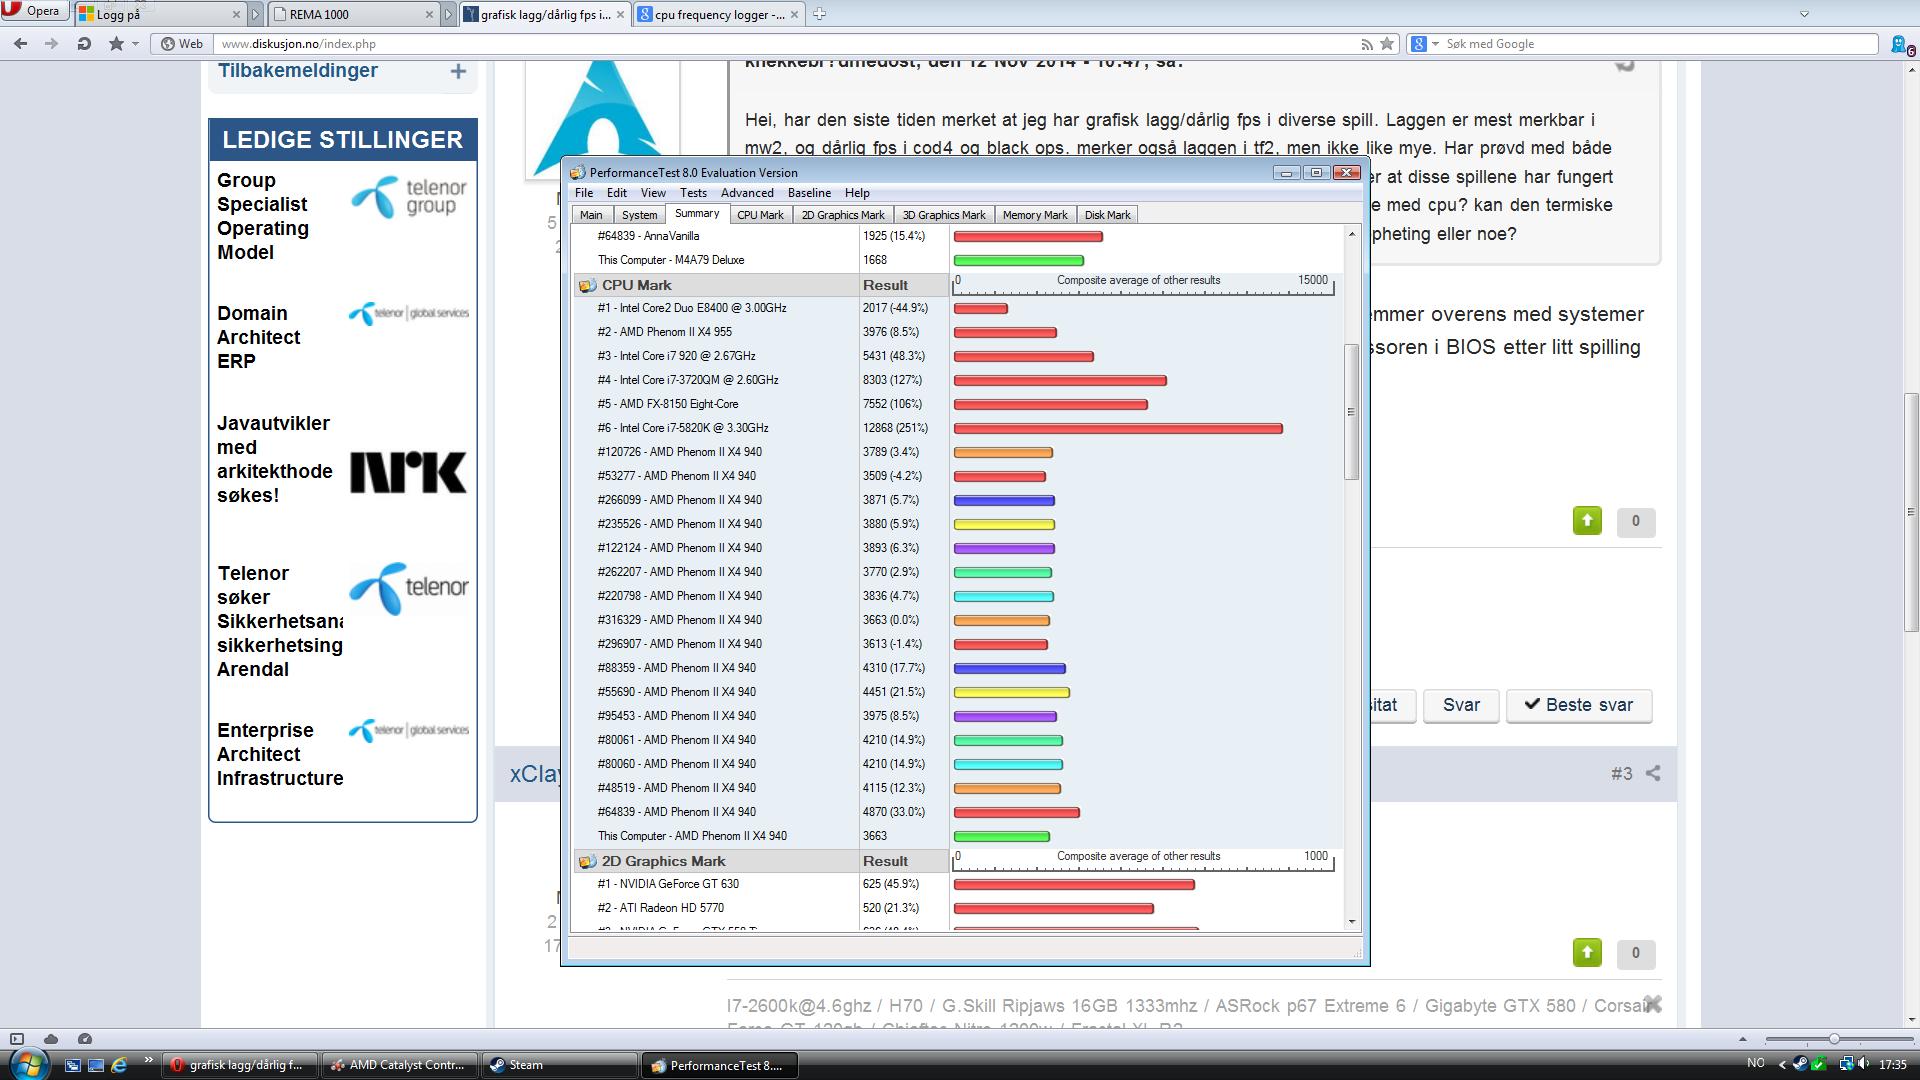This screenshot has height=1080, width=1920.
Task: Click zoom popup arrow beside zoom slider
Action: [x=1742, y=1040]
